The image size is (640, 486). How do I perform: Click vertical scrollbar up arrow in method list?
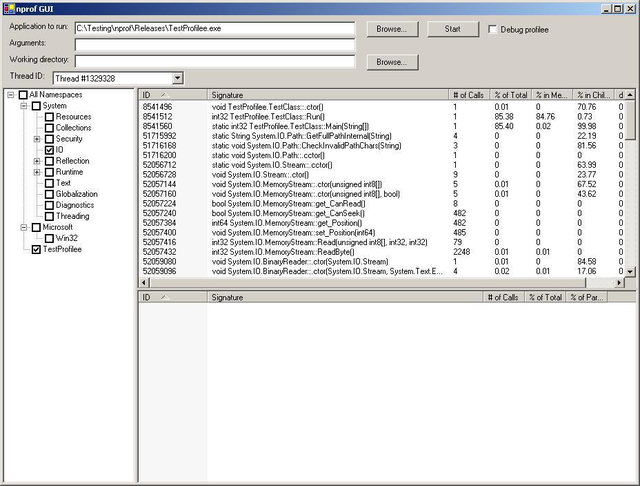(630, 95)
